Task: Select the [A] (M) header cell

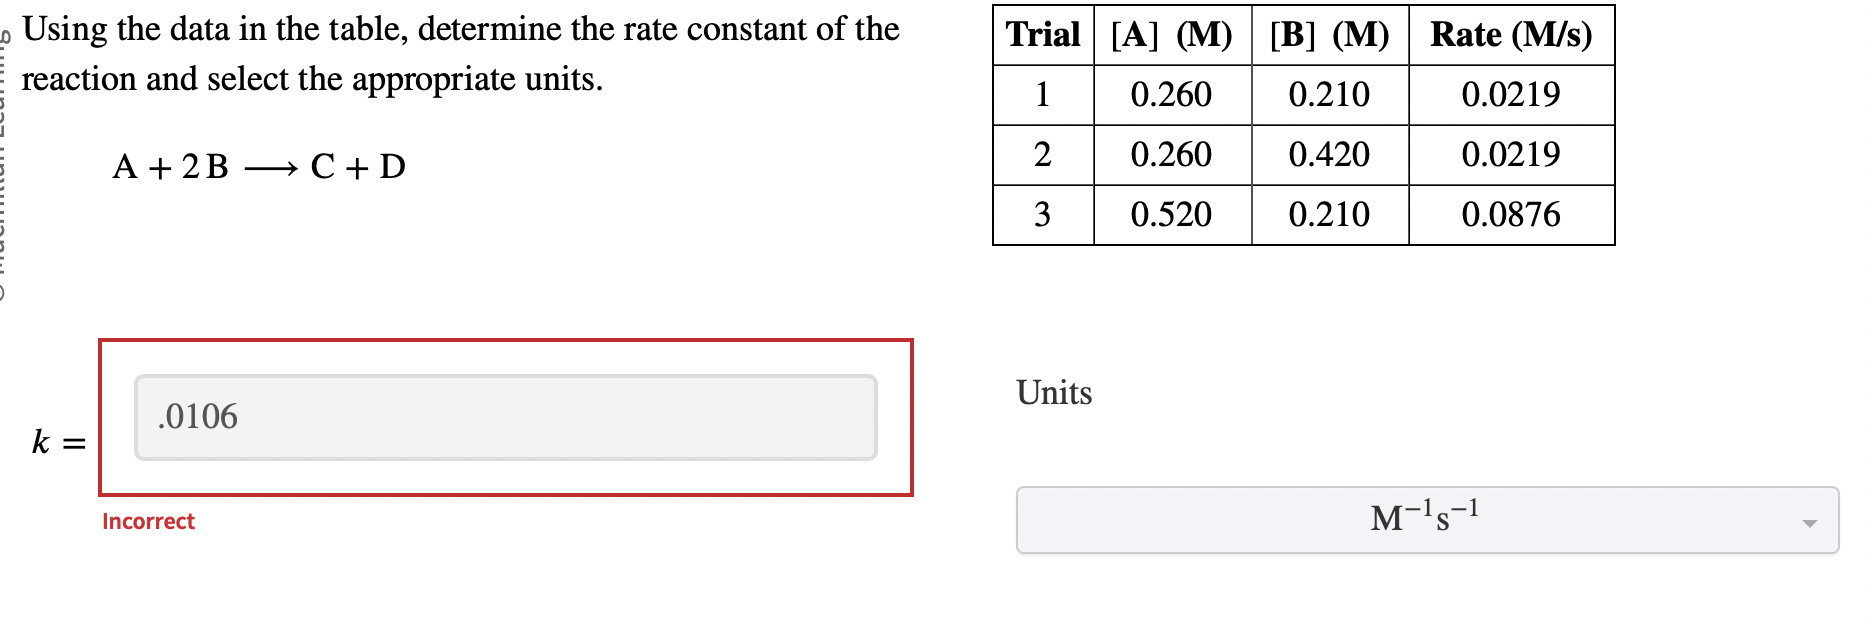Action: tap(1171, 35)
